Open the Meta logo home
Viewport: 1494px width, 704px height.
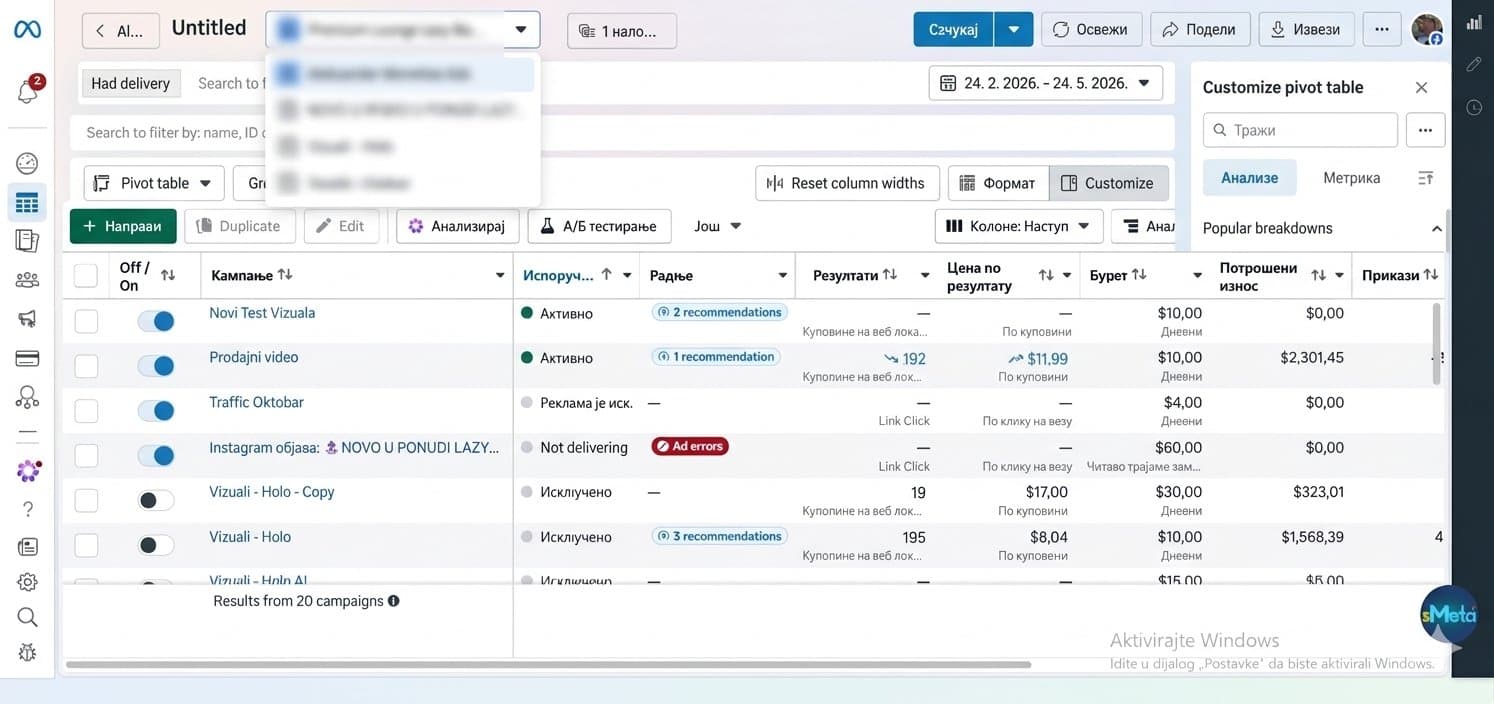(27, 29)
